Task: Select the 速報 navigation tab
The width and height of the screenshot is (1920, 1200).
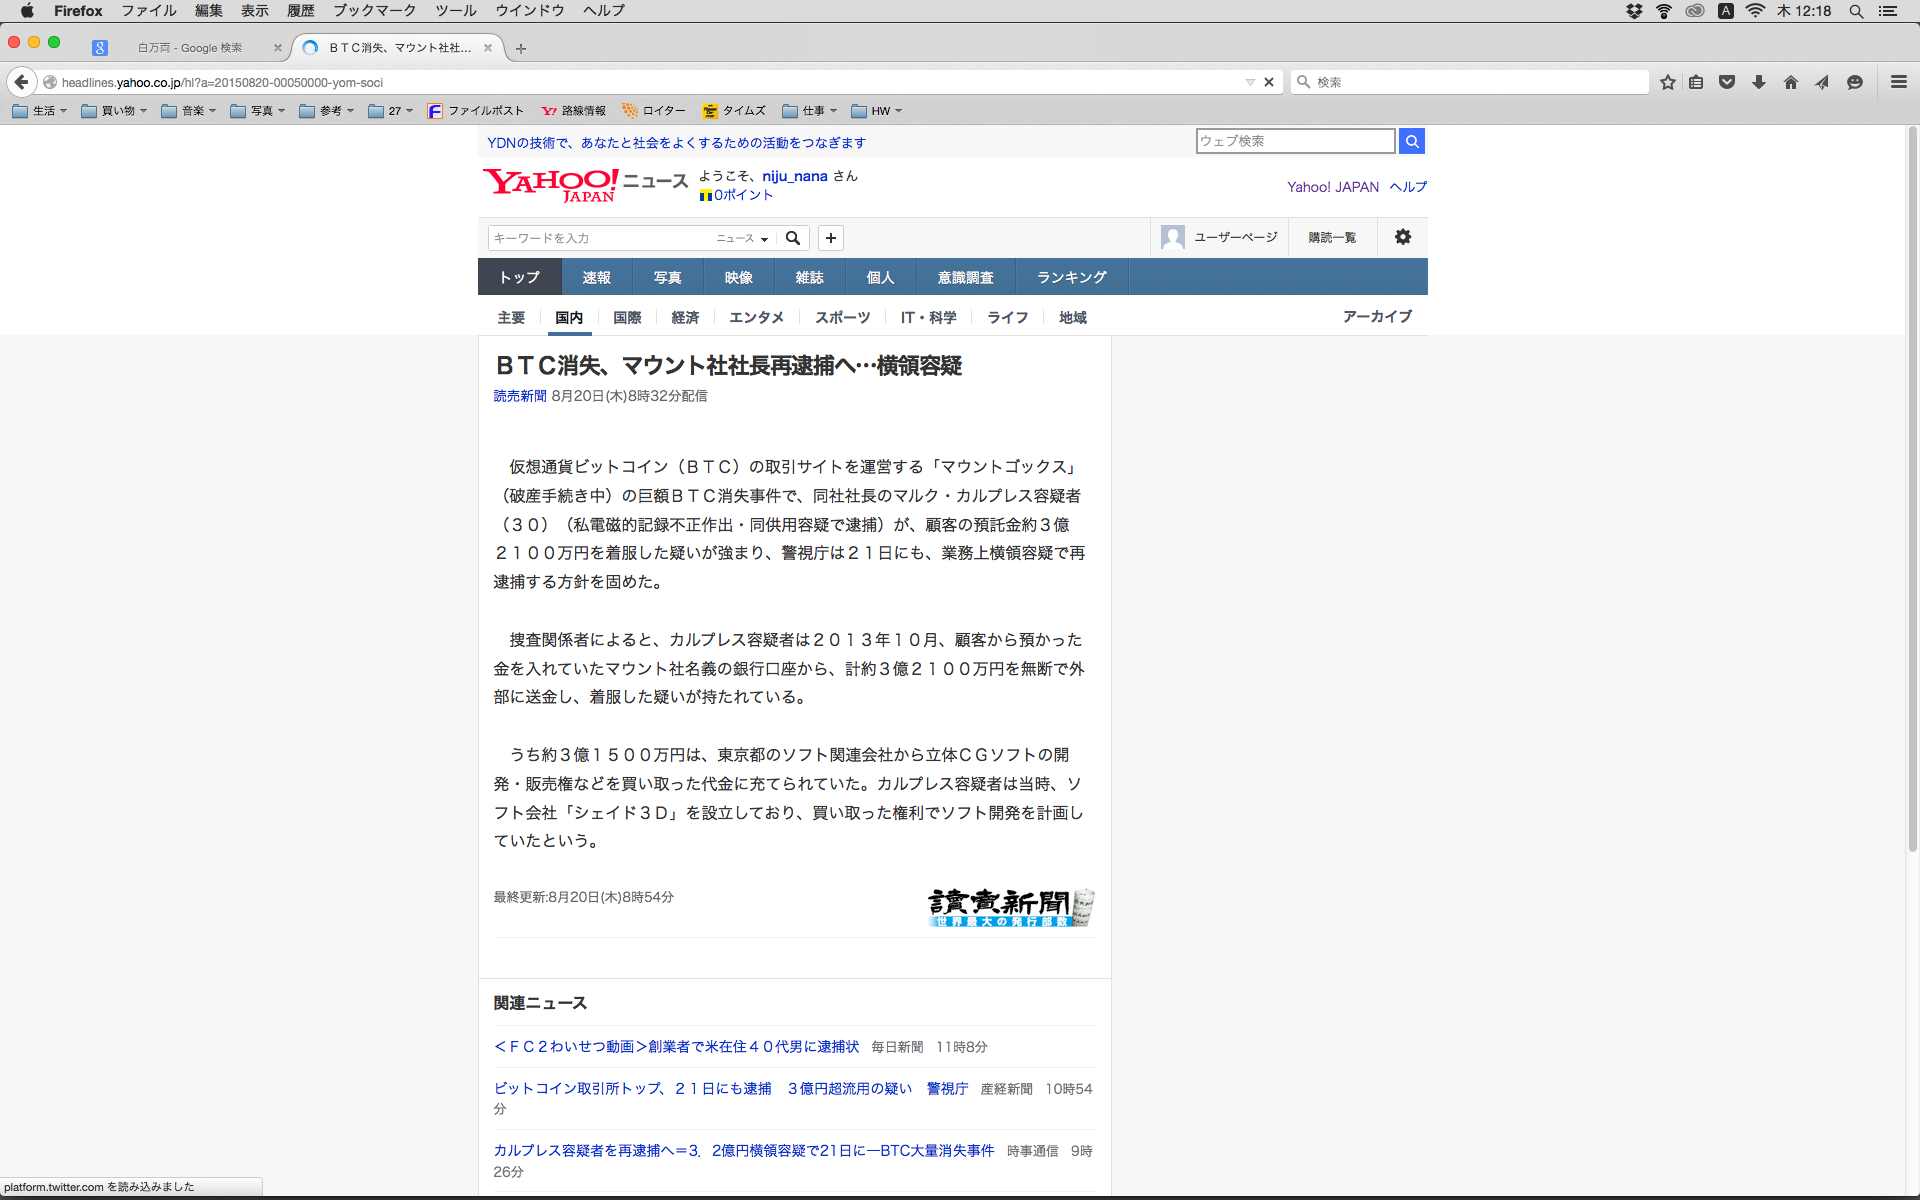Action: click(x=596, y=277)
